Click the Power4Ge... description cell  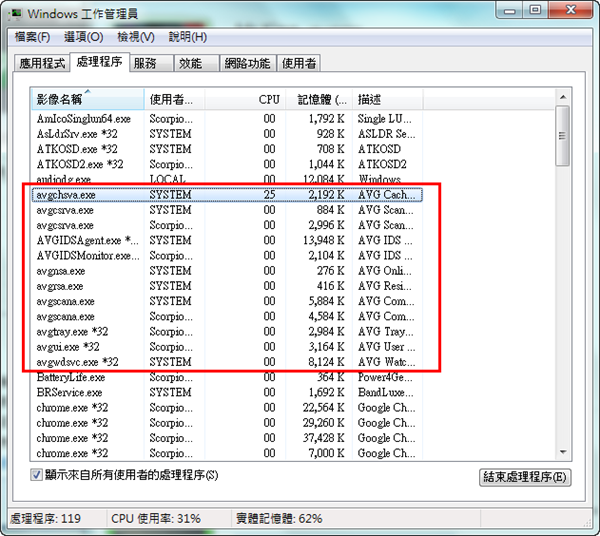pos(385,377)
